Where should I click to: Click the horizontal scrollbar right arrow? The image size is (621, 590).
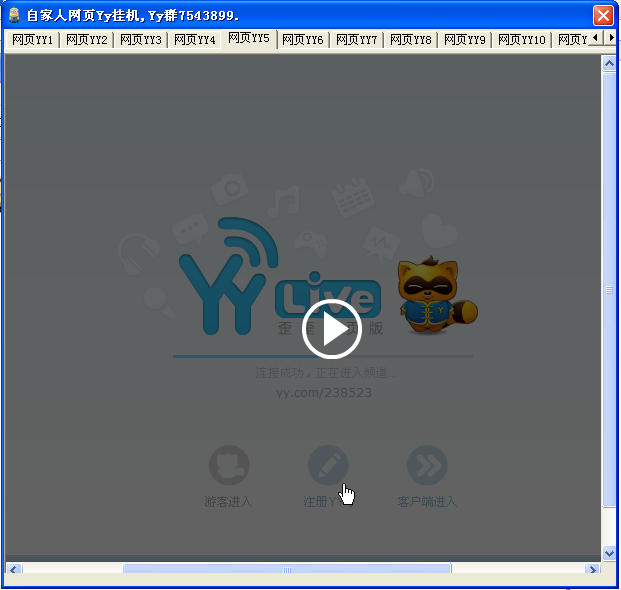pos(592,569)
